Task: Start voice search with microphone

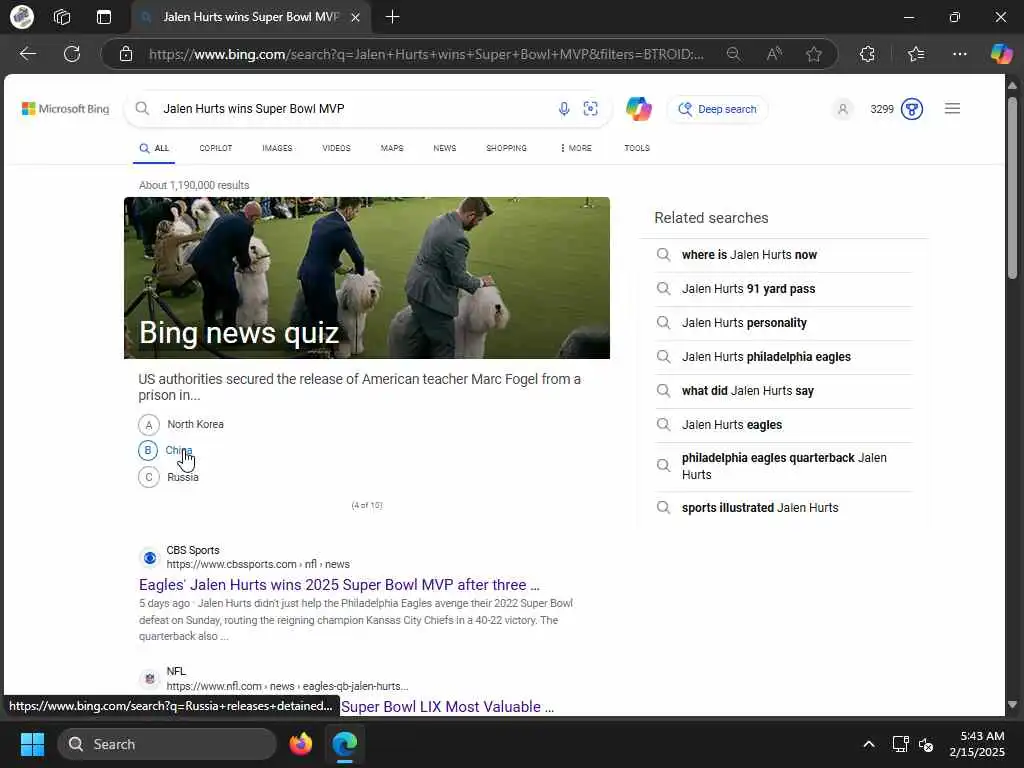Action: pos(564,109)
